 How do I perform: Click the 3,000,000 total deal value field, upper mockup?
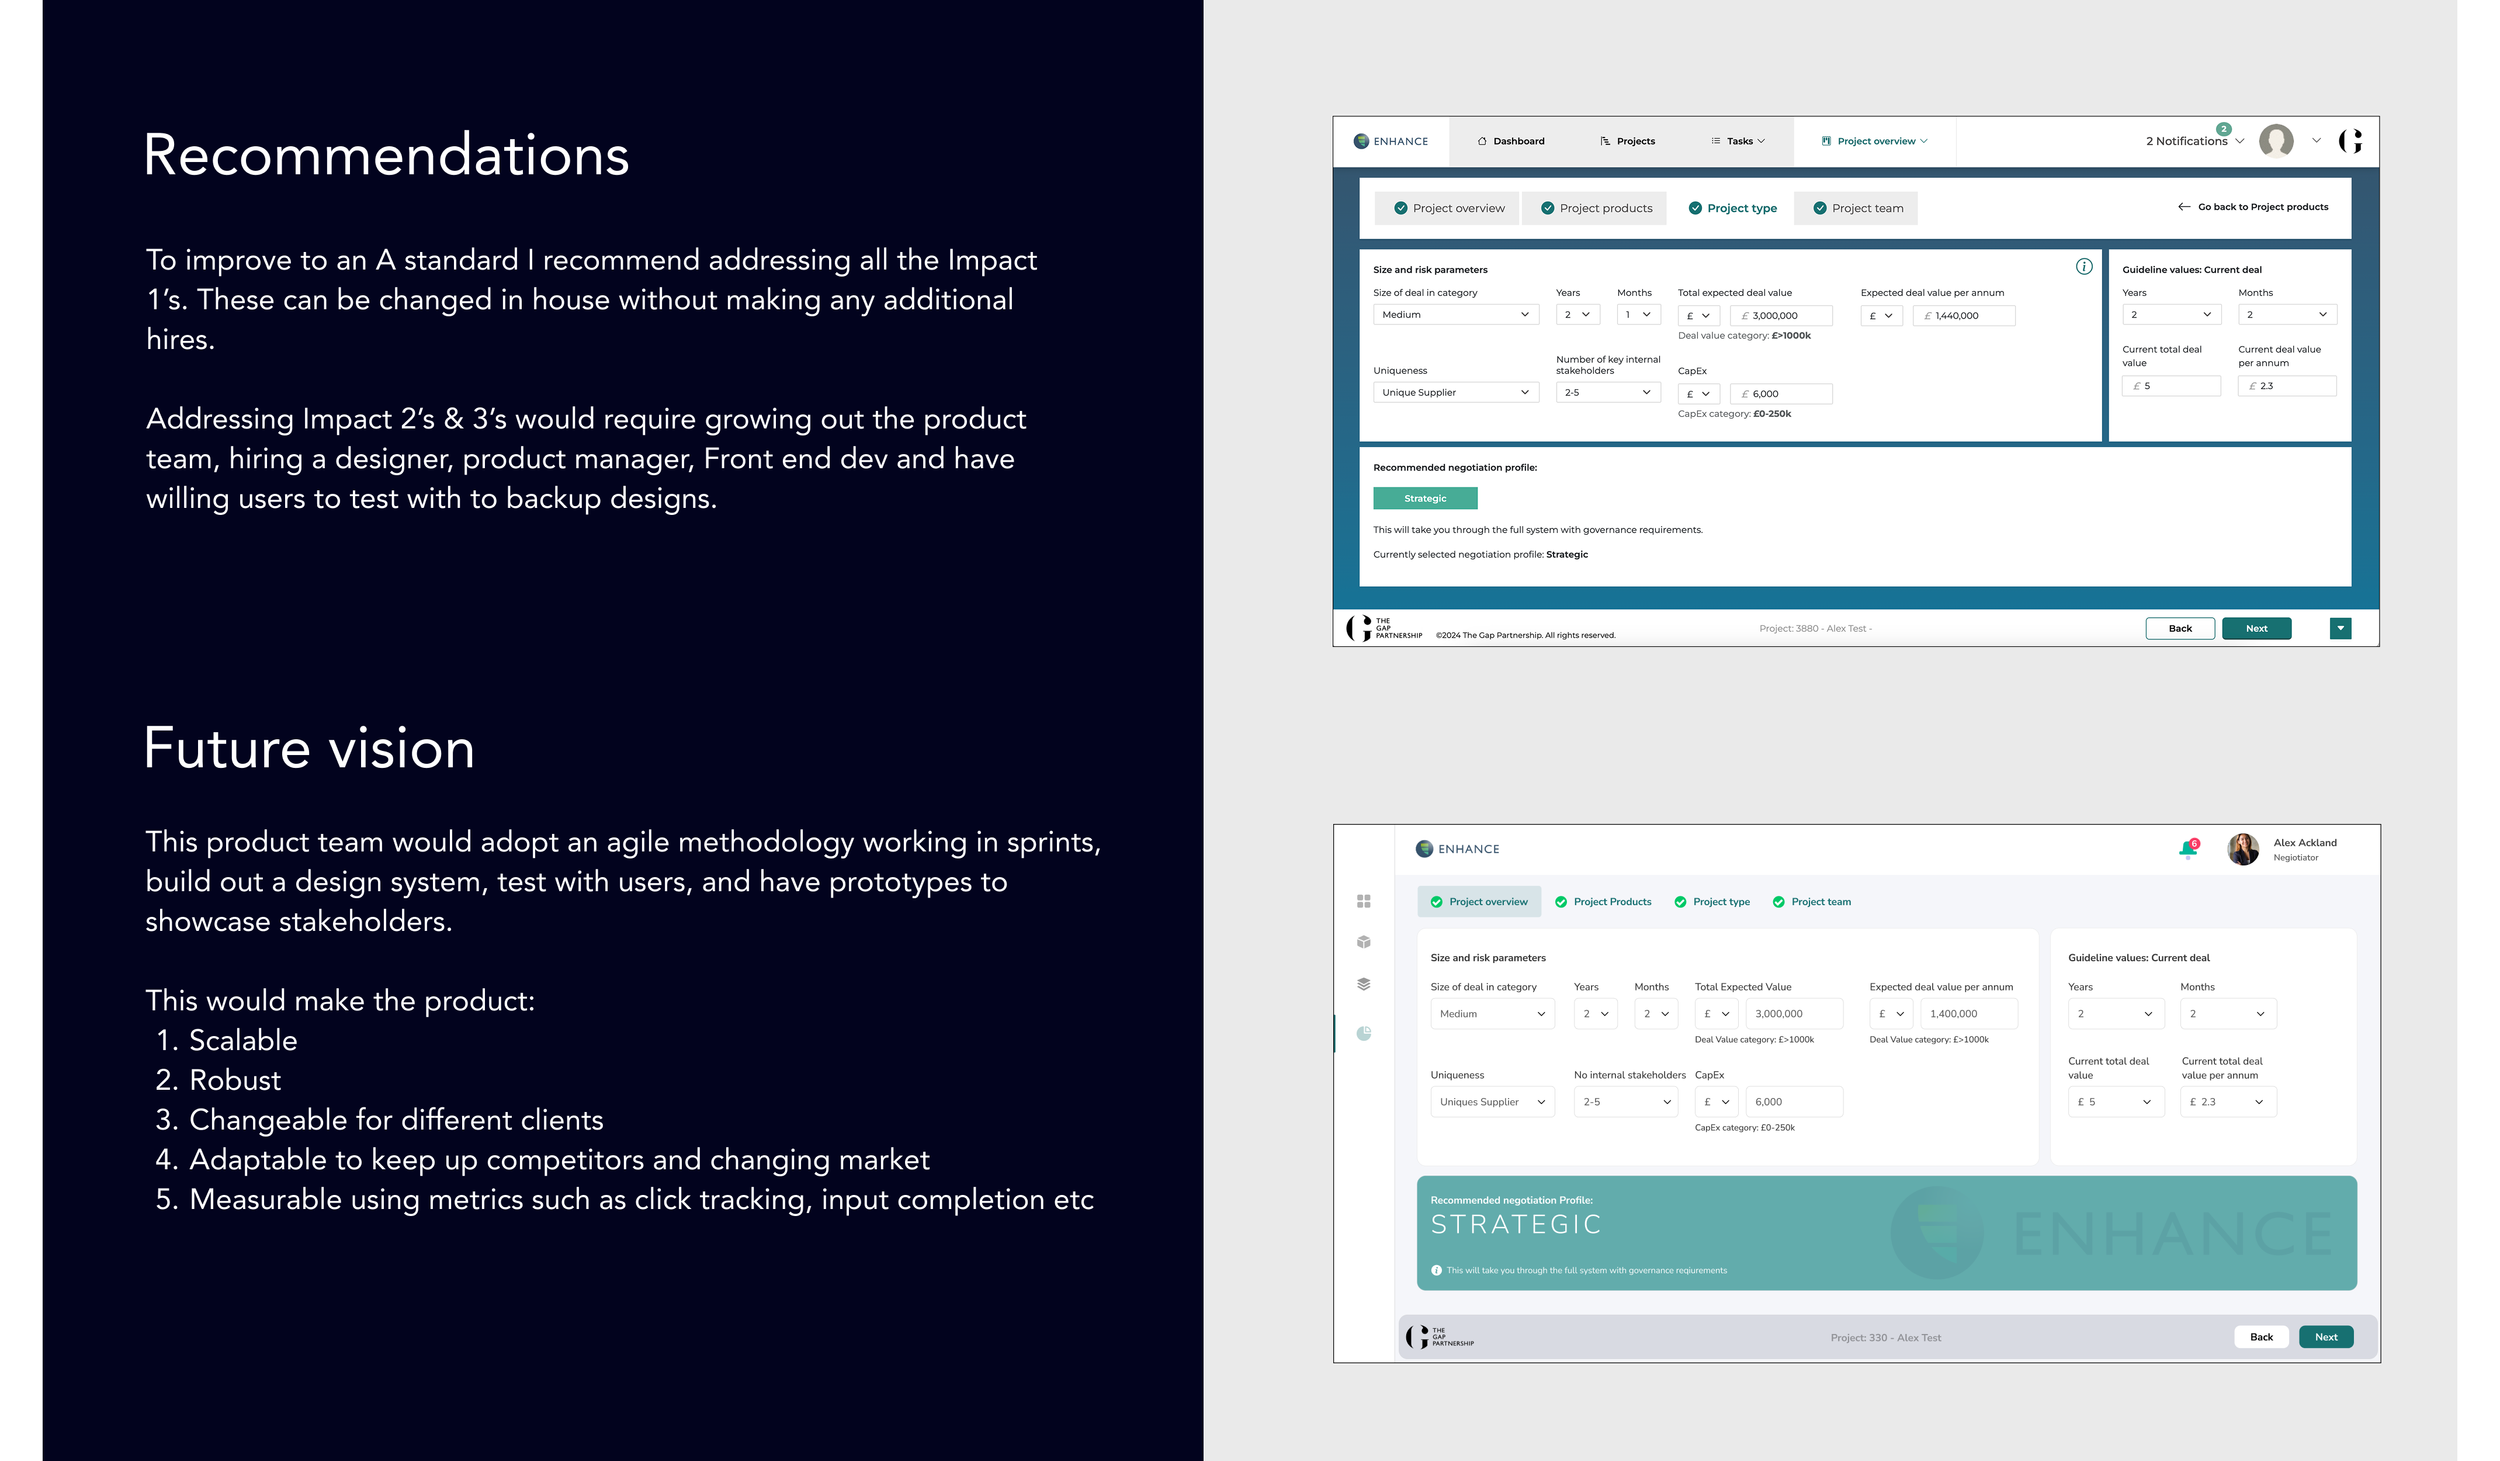(1781, 316)
